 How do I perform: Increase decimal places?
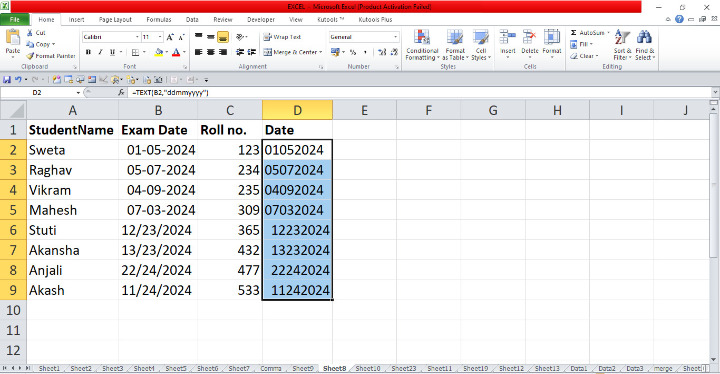click(x=382, y=52)
